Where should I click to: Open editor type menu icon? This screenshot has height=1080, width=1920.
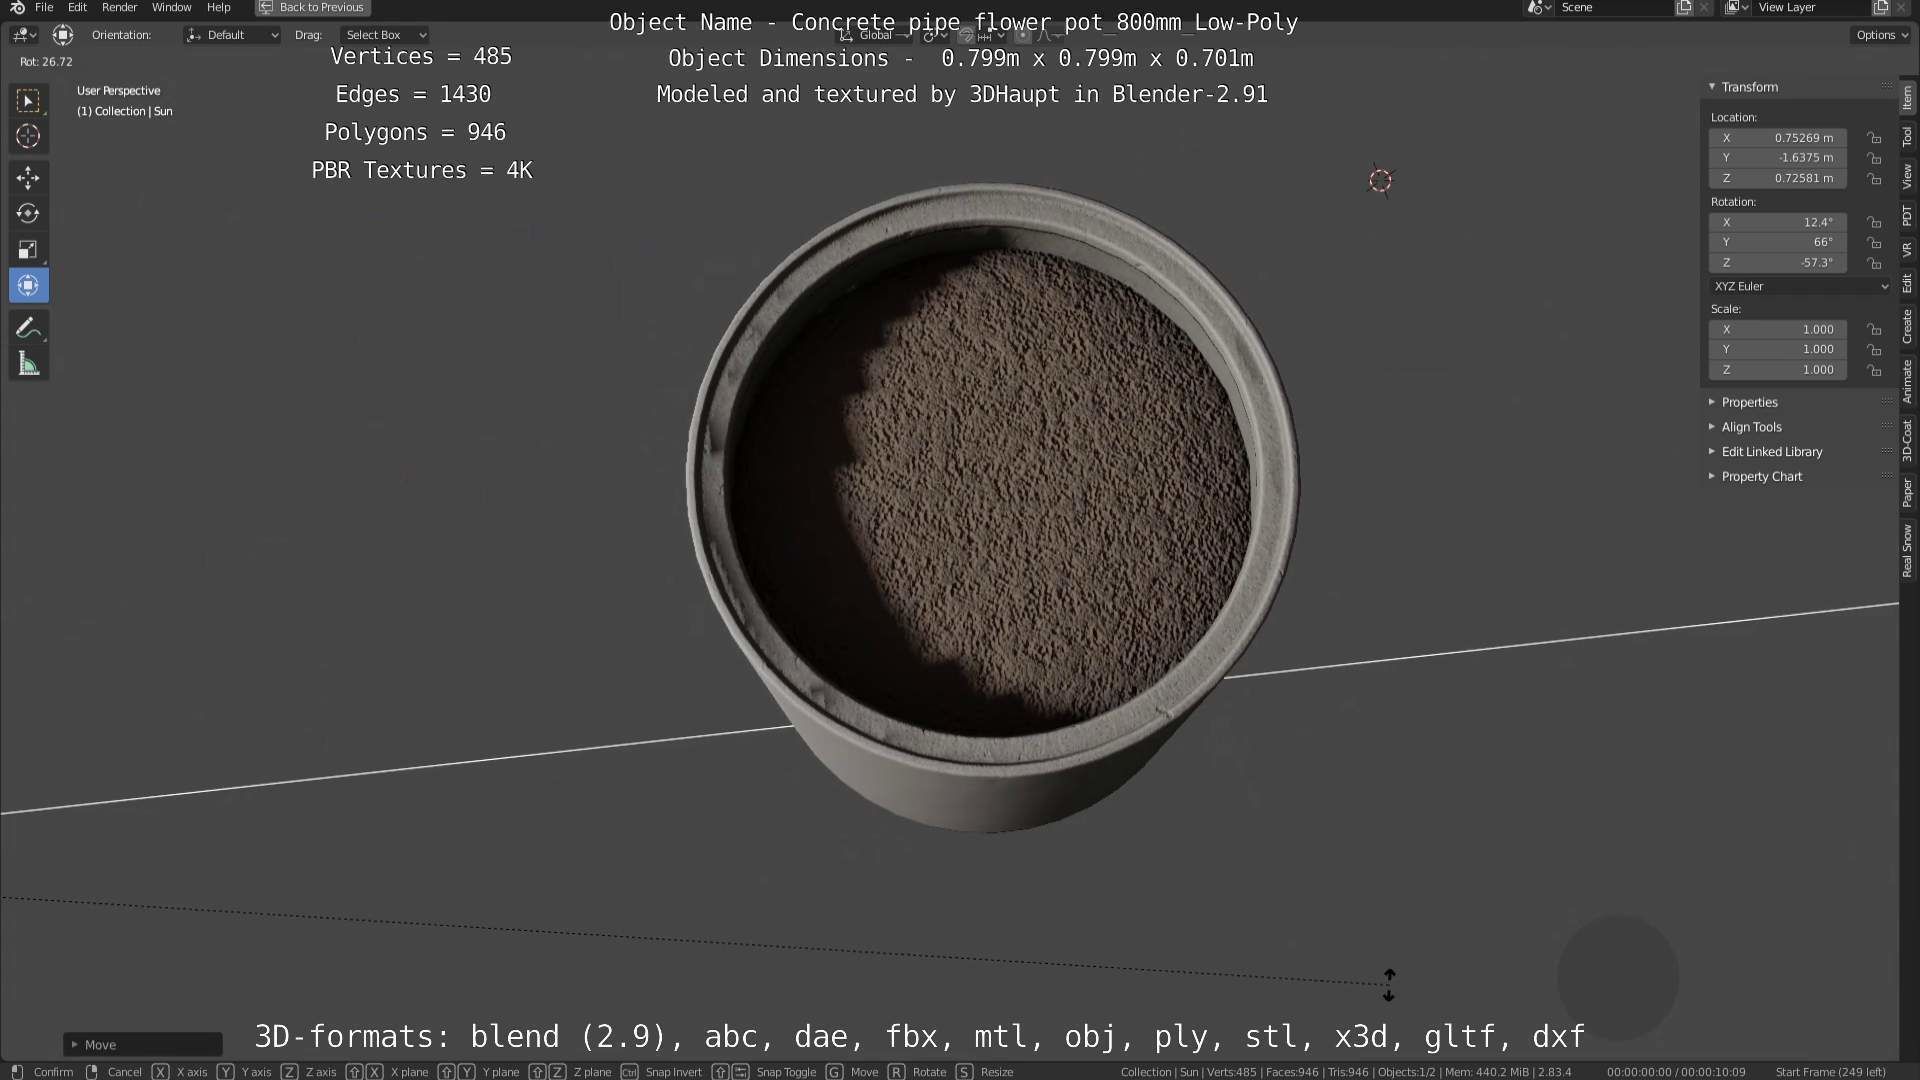pyautogui.click(x=24, y=35)
